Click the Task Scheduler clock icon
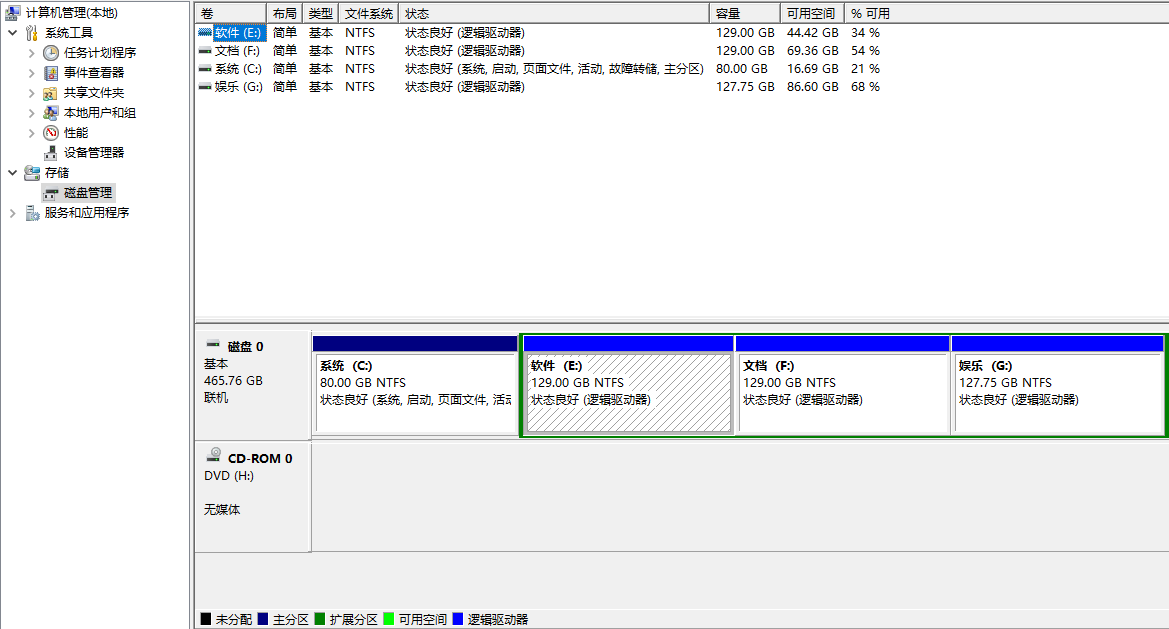 pyautogui.click(x=51, y=53)
